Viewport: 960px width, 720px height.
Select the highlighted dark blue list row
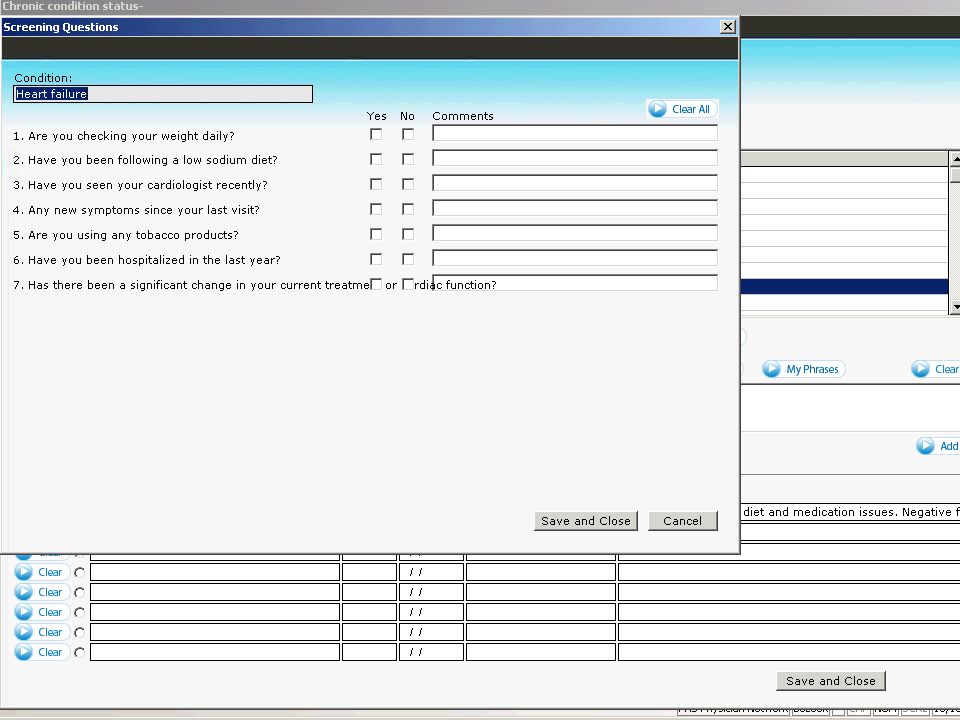tap(844, 287)
